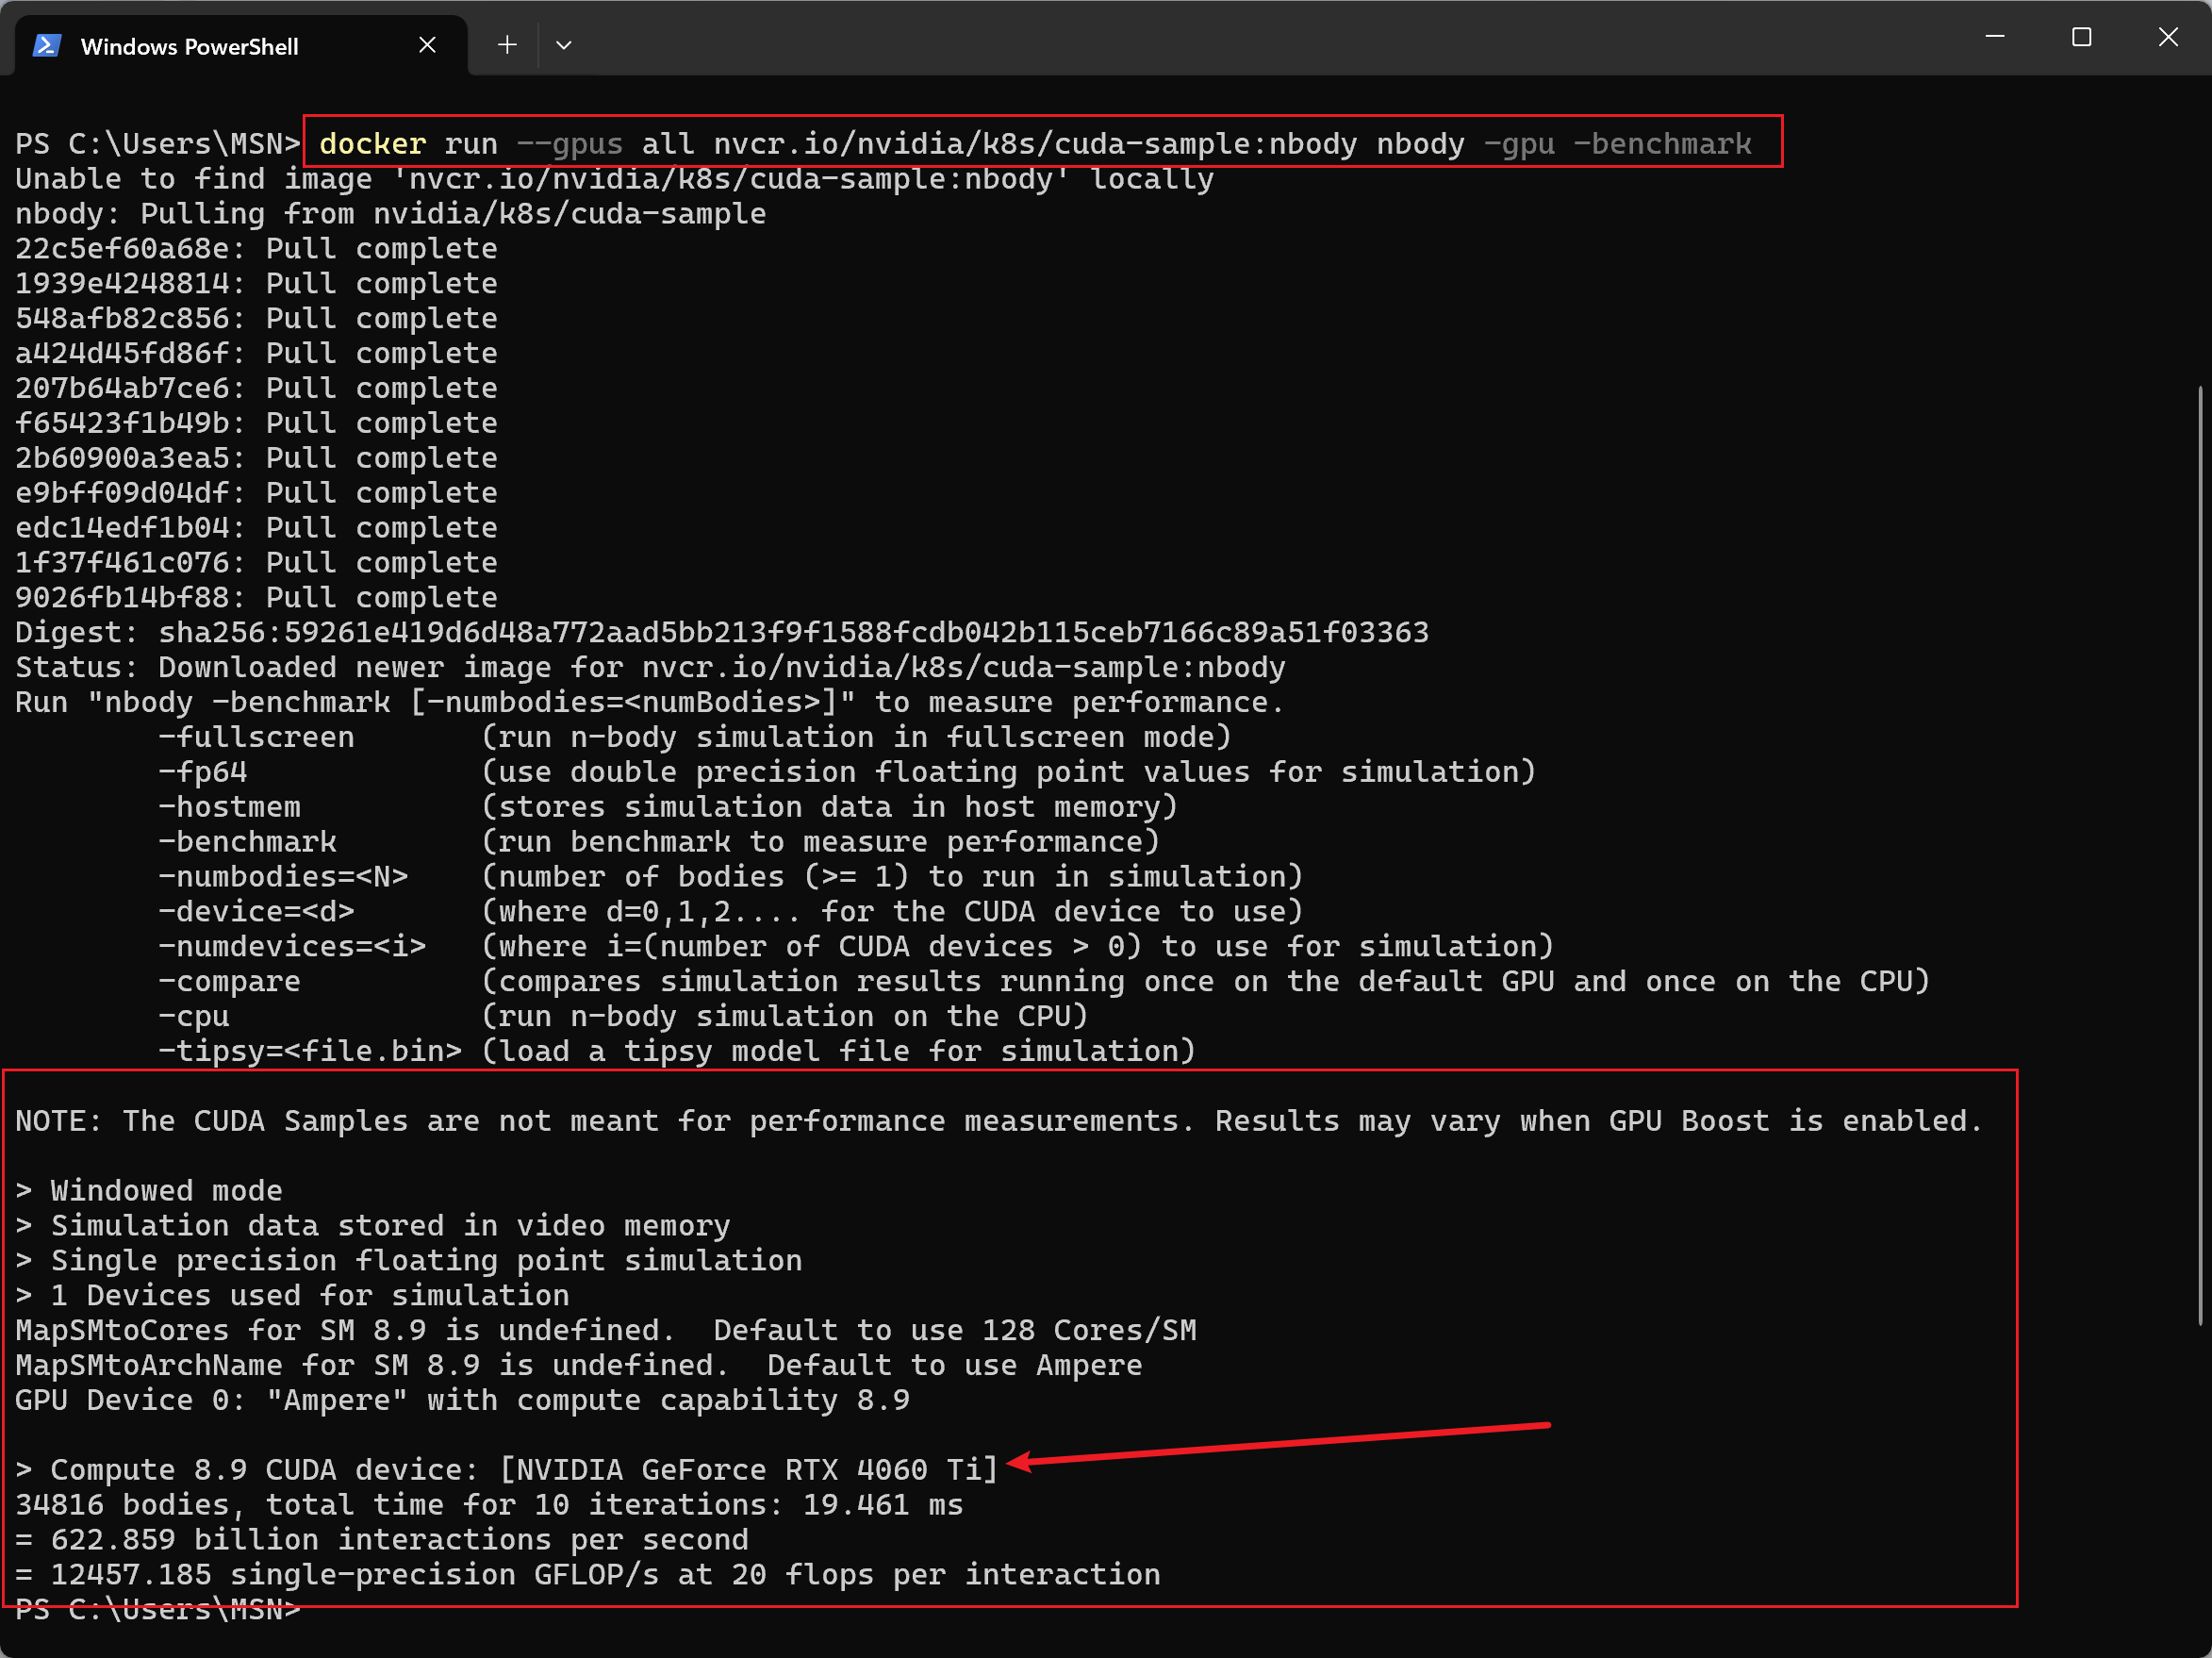Minimize the terminal window
2212x1658 pixels.
[x=1995, y=37]
